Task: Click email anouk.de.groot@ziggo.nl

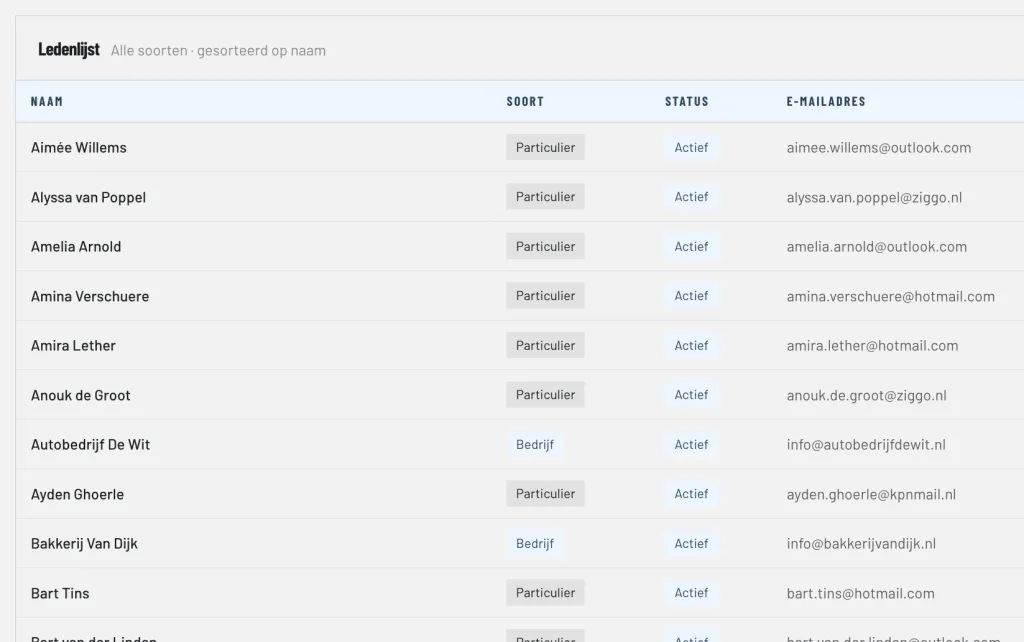Action: point(867,395)
